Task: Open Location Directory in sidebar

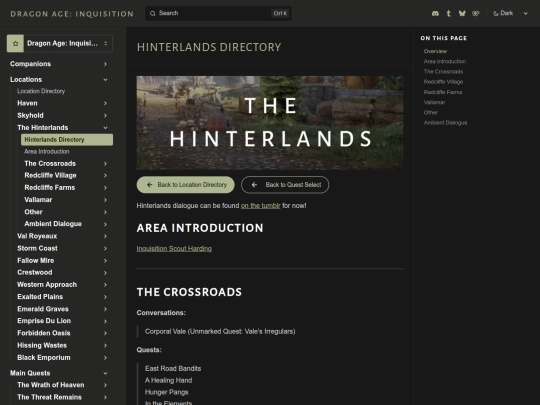Action: (x=41, y=91)
